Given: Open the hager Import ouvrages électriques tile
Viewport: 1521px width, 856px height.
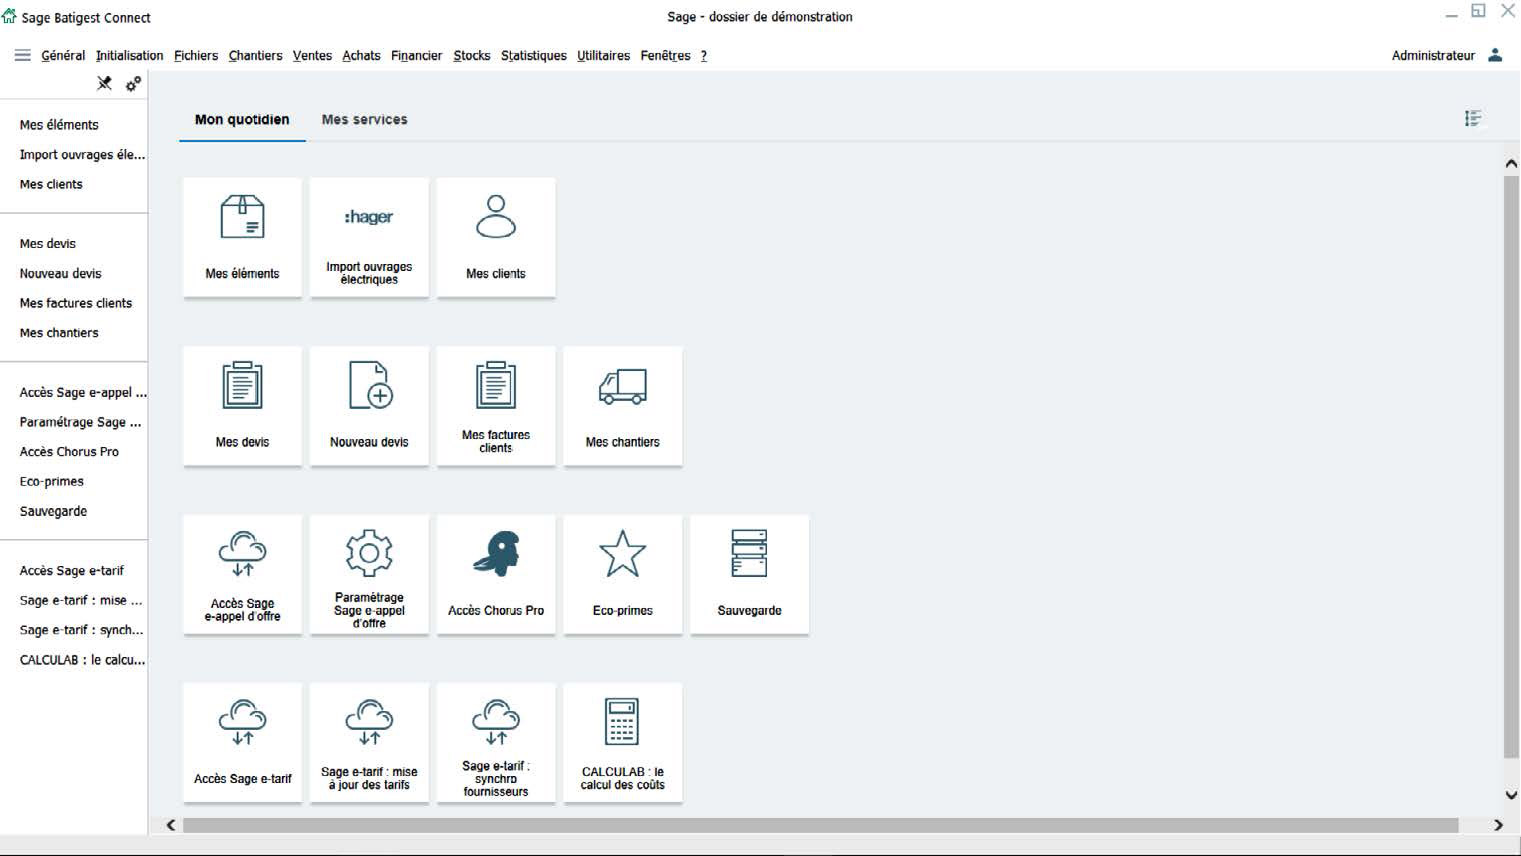Looking at the screenshot, I should 369,237.
